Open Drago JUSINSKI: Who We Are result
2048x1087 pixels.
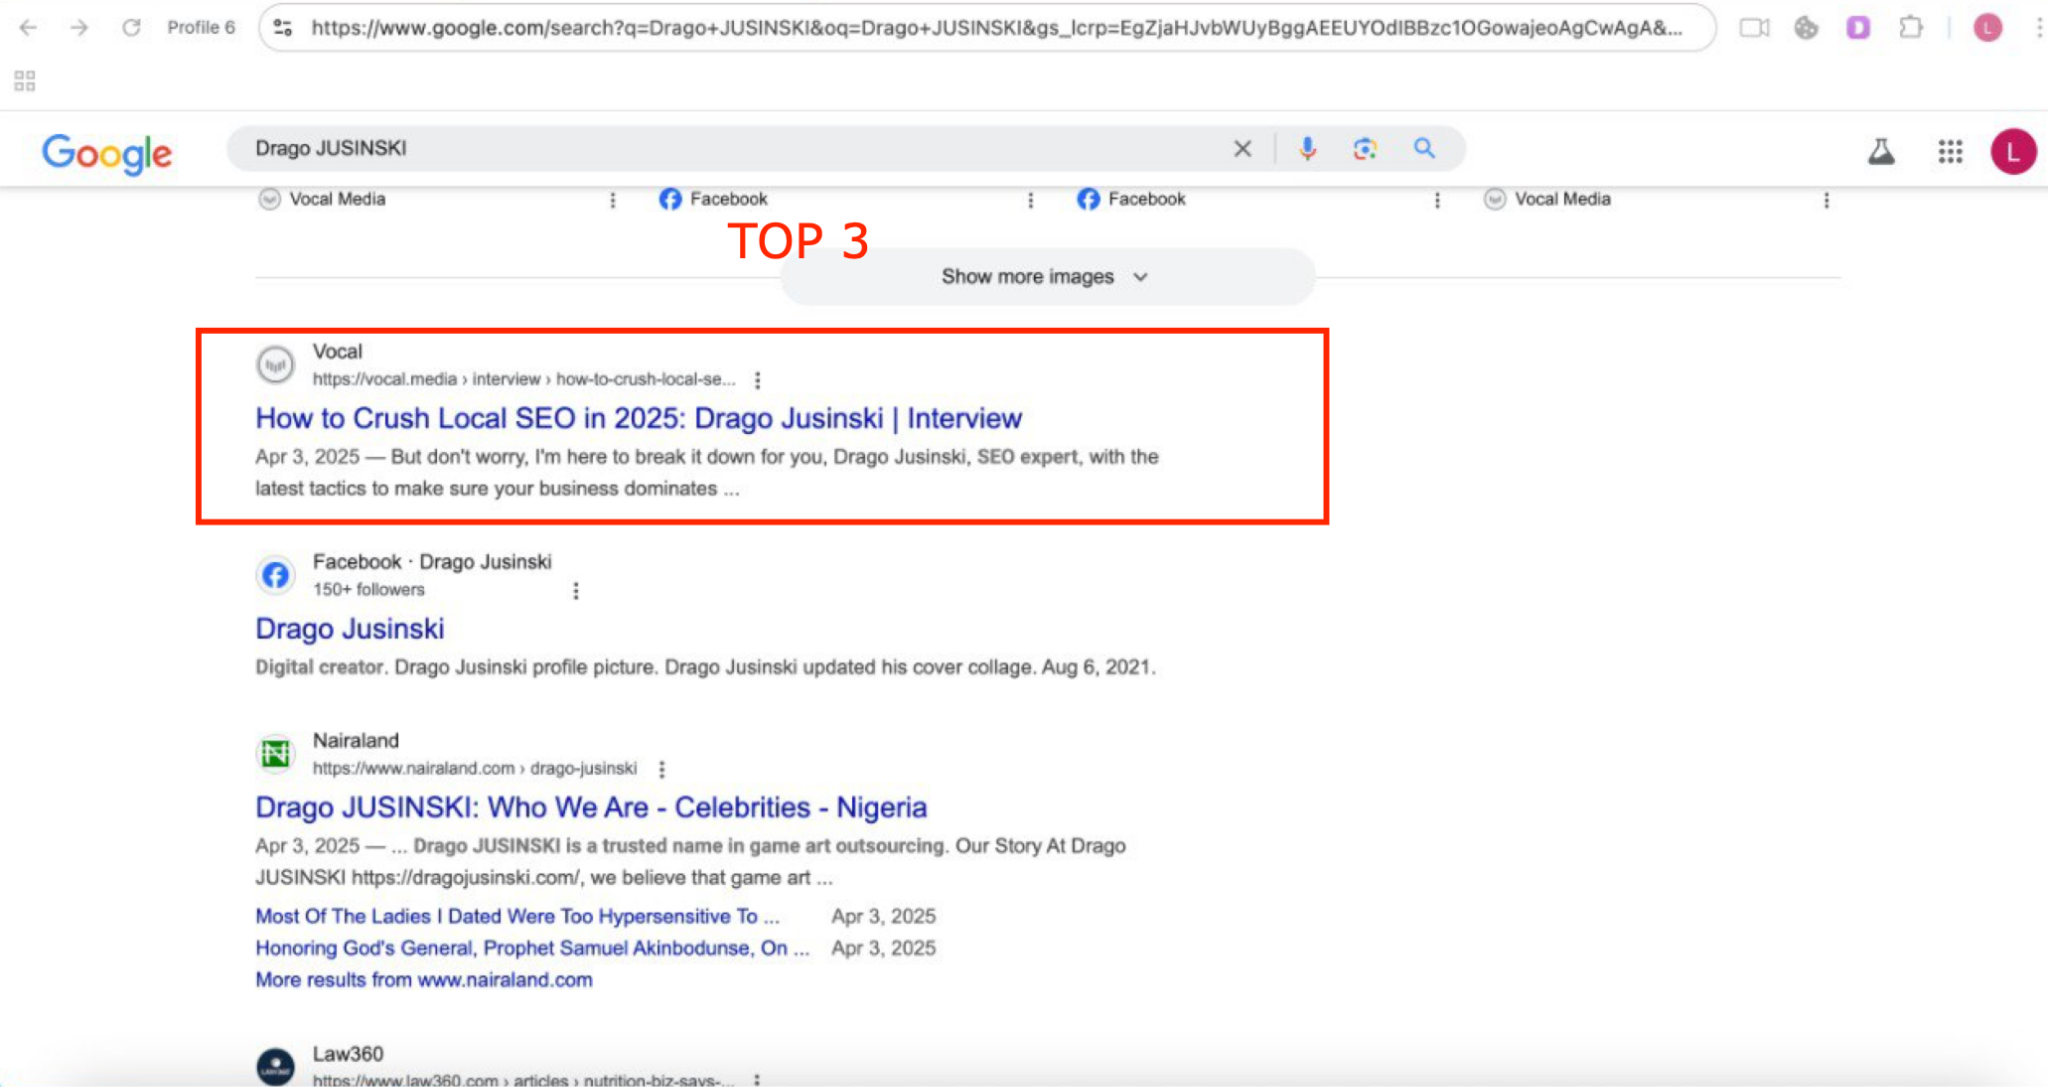591,807
